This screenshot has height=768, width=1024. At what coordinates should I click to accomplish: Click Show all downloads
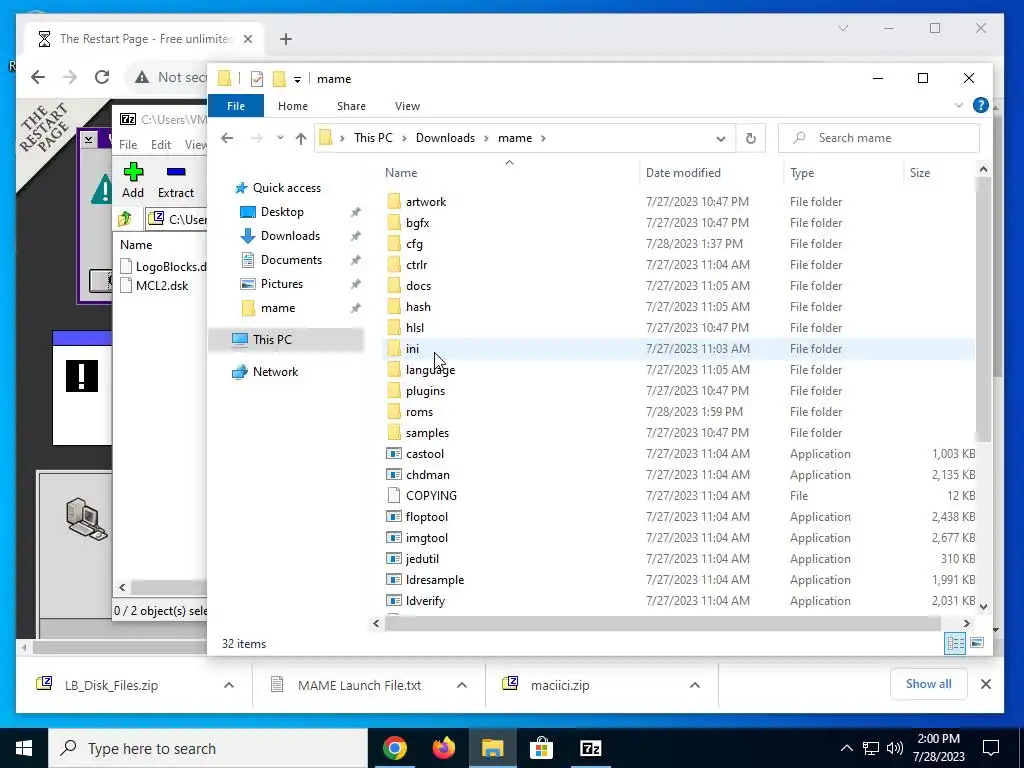pyautogui.click(x=928, y=684)
